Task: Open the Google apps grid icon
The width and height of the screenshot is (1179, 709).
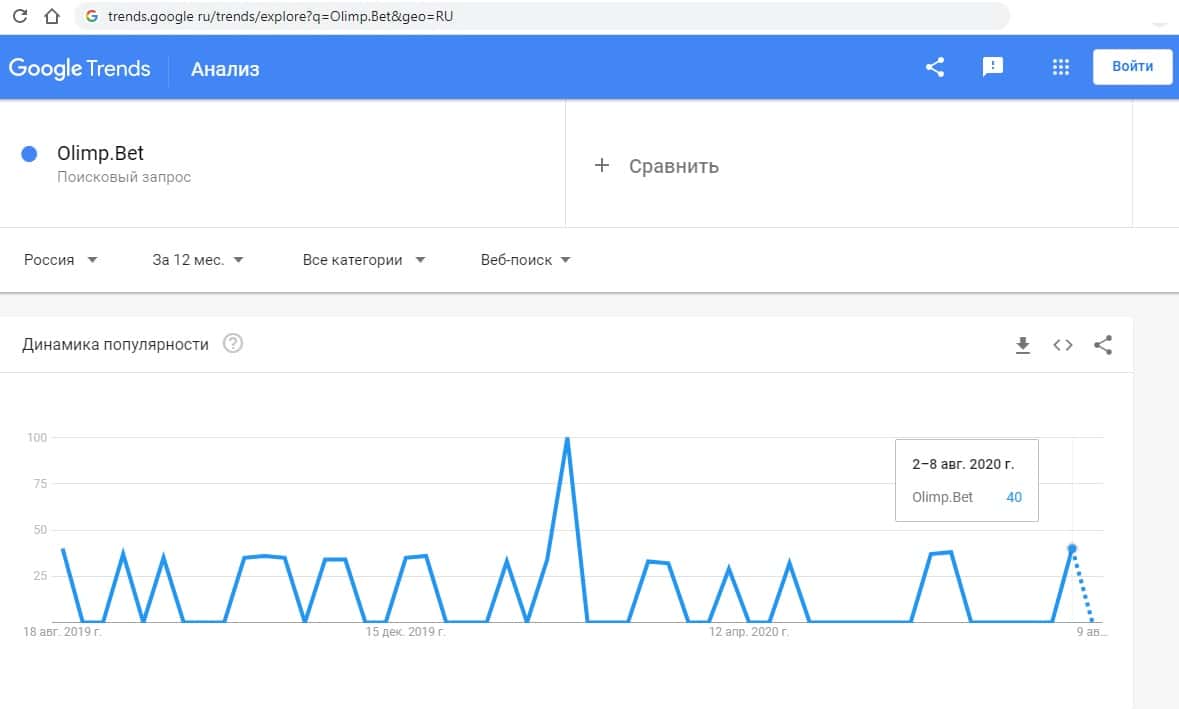Action: tap(1061, 67)
